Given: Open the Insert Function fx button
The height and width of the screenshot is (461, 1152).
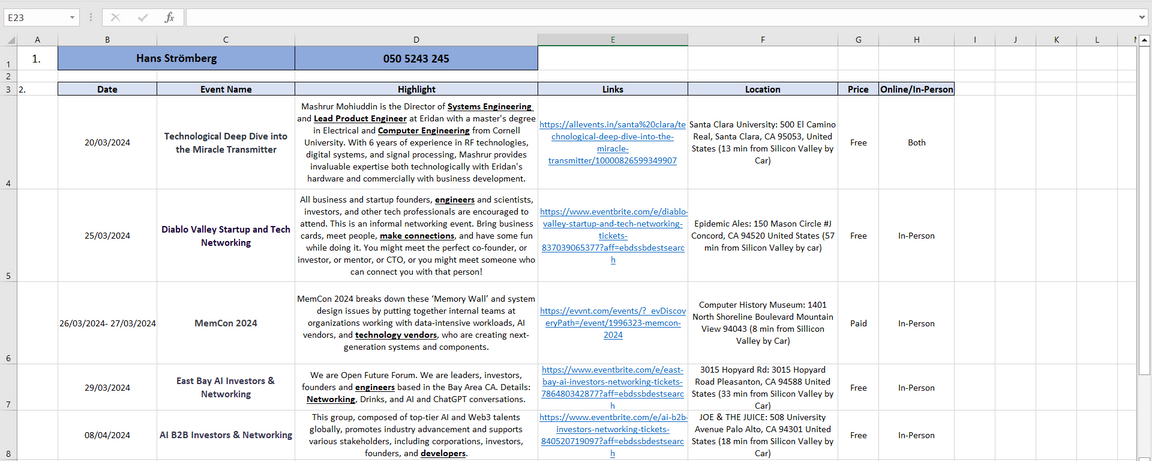Looking at the screenshot, I should point(169,18).
